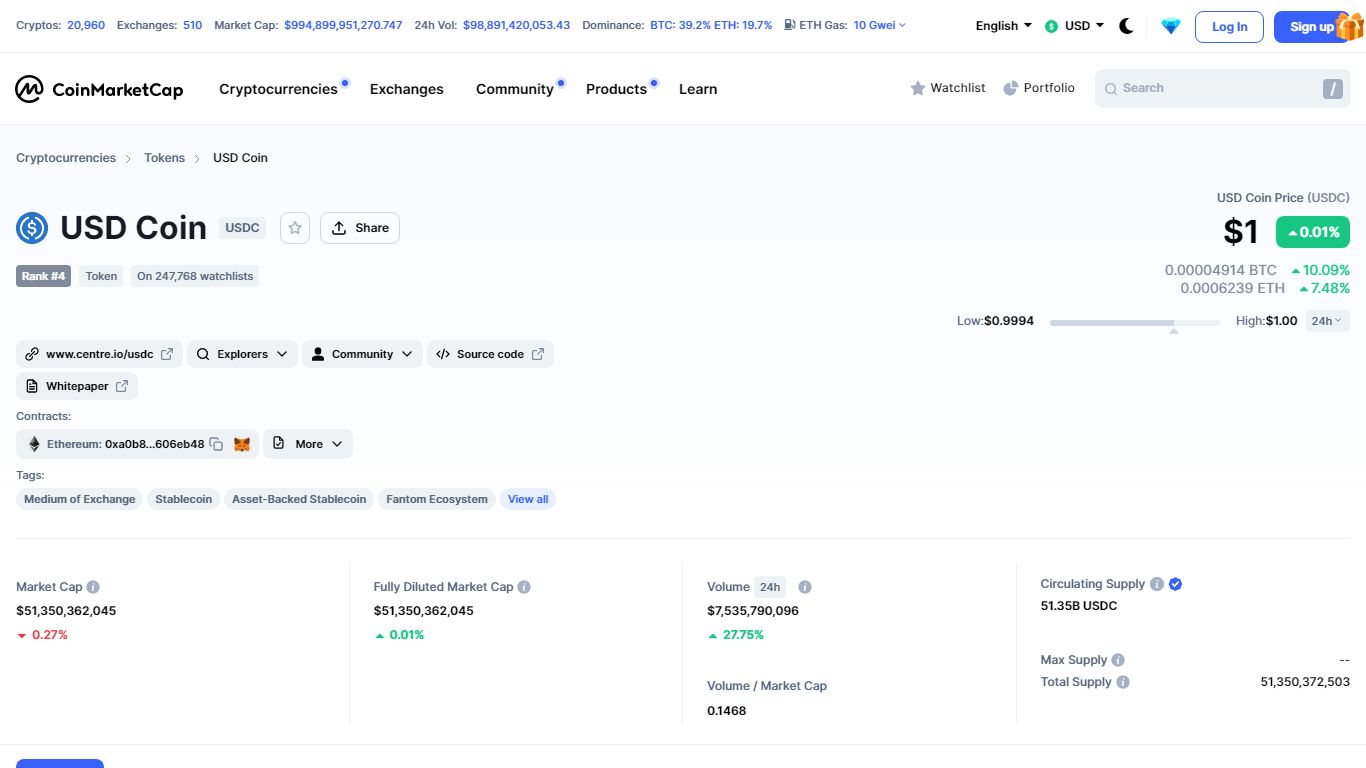Click the search slash shortcut icon
1366x768 pixels.
tap(1332, 89)
